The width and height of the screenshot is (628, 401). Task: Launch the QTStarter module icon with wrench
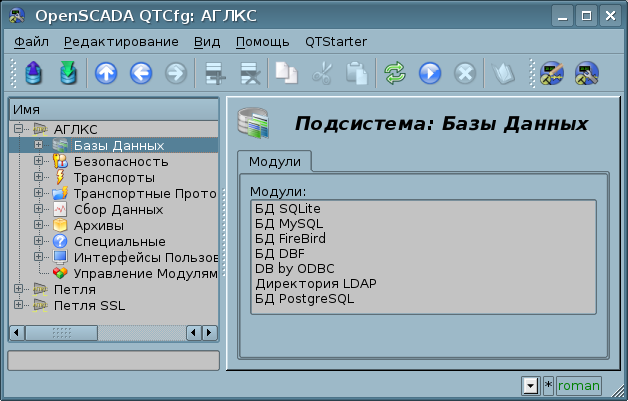(587, 73)
